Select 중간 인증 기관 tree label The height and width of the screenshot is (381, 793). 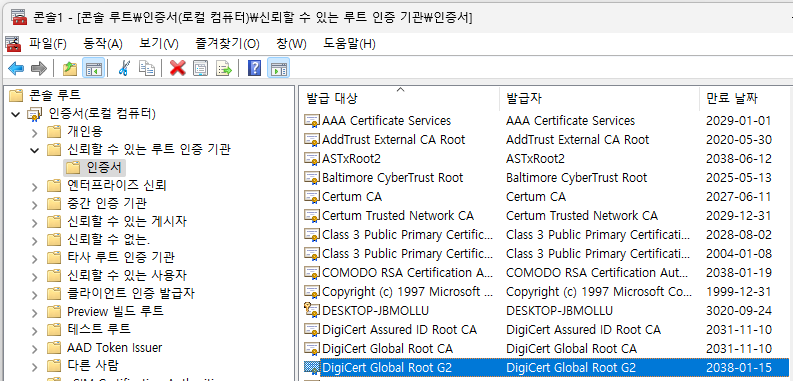[107, 203]
